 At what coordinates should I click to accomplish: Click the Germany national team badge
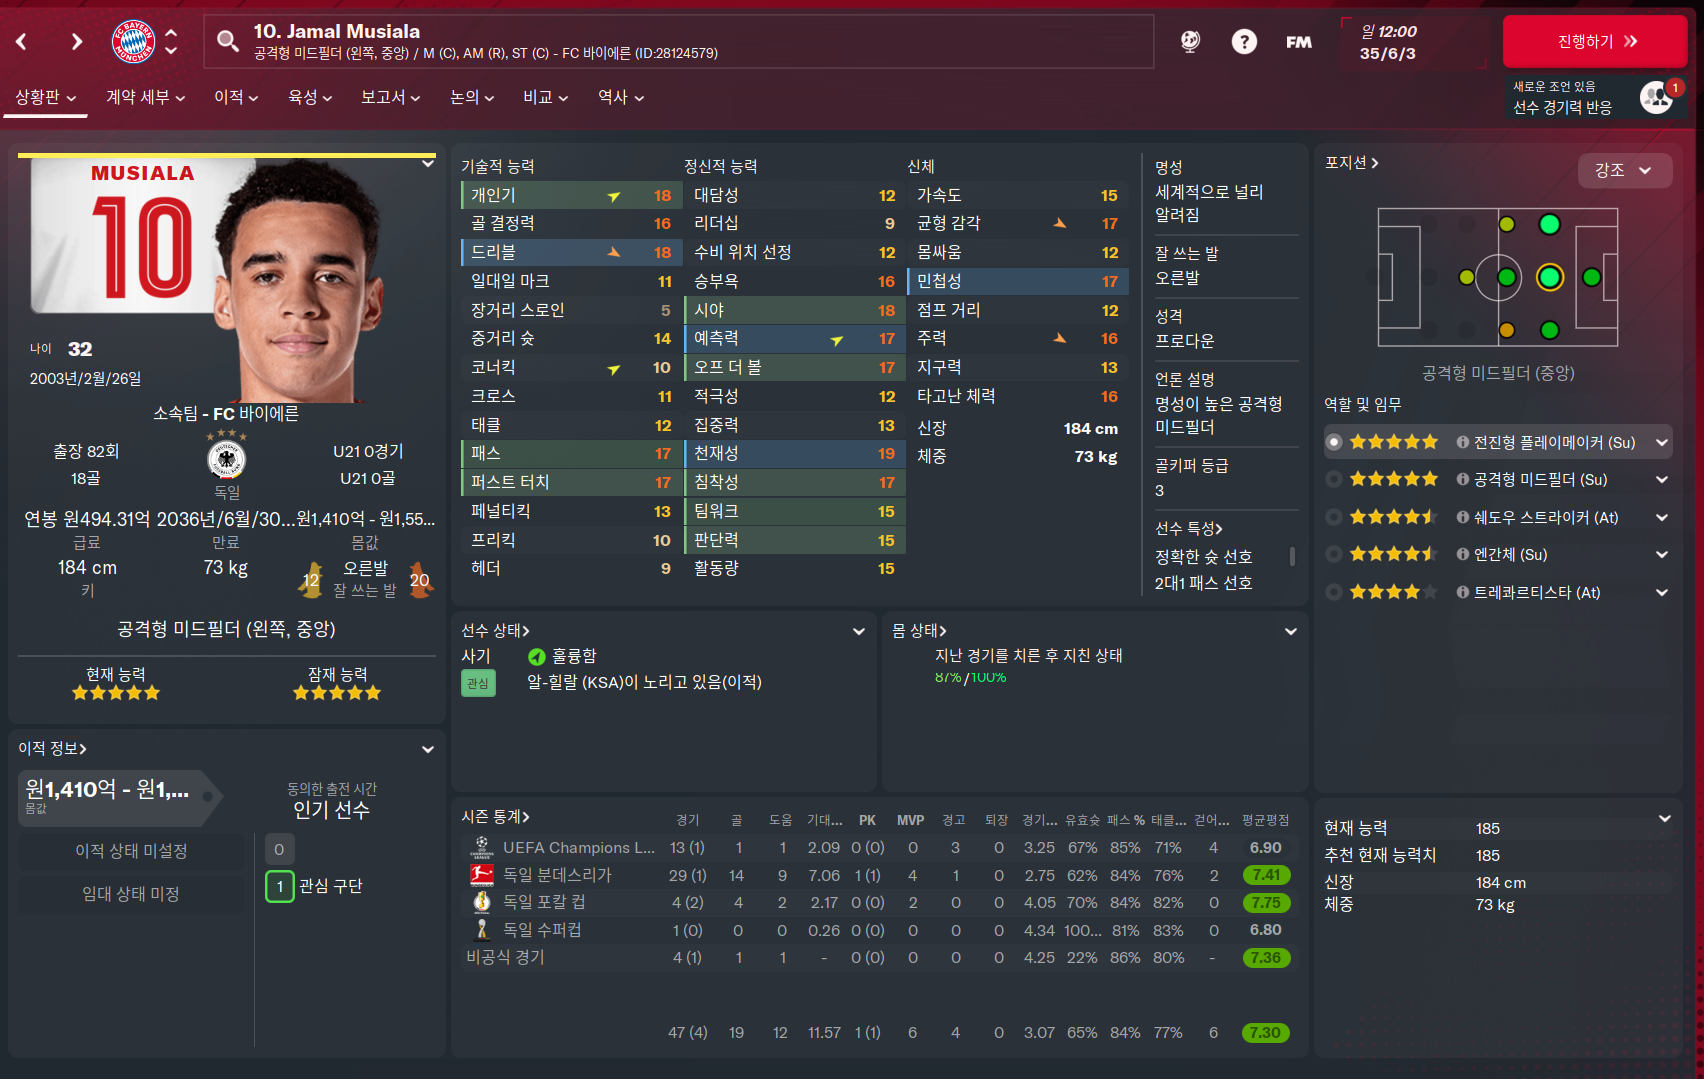[x=227, y=460]
